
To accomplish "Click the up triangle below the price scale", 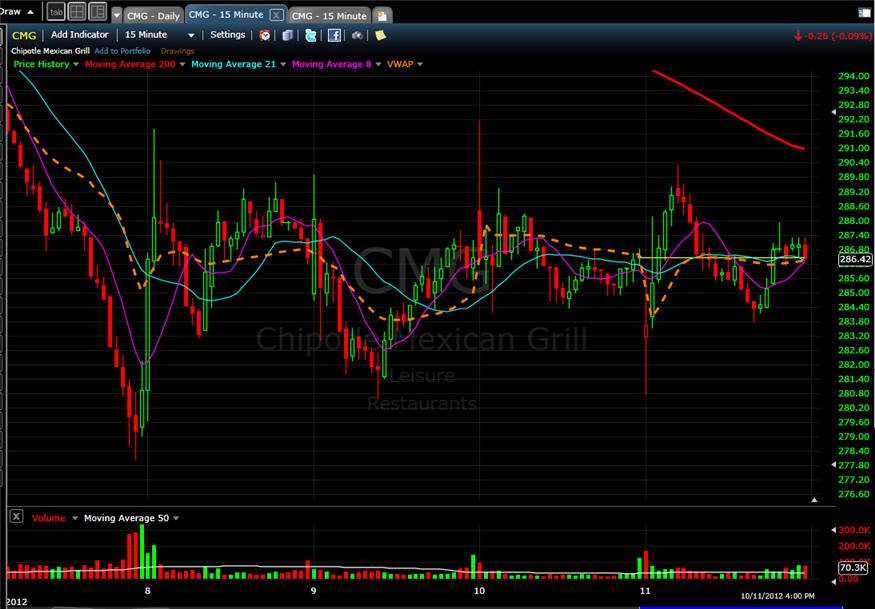I will [x=814, y=500].
